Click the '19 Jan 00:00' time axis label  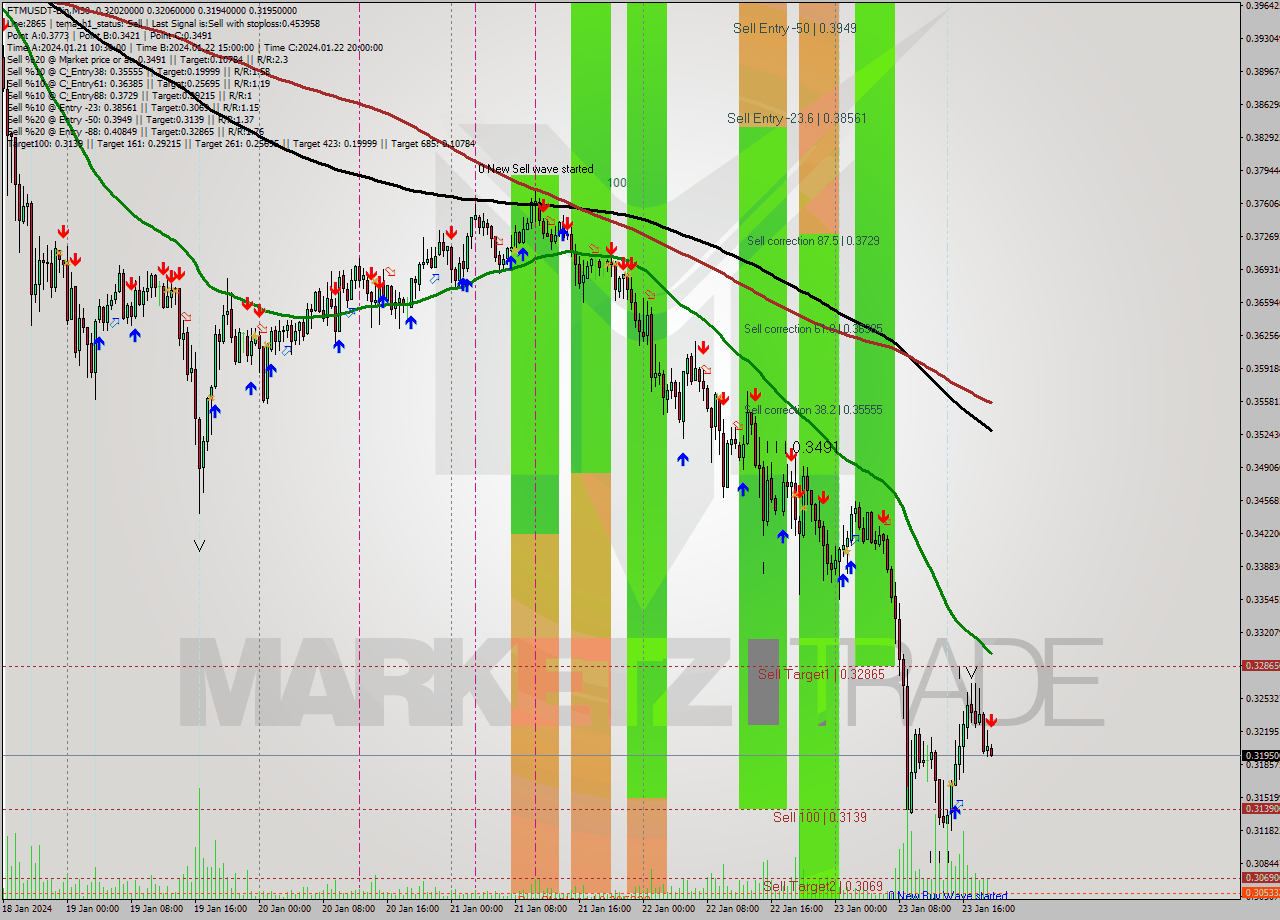tap(93, 909)
